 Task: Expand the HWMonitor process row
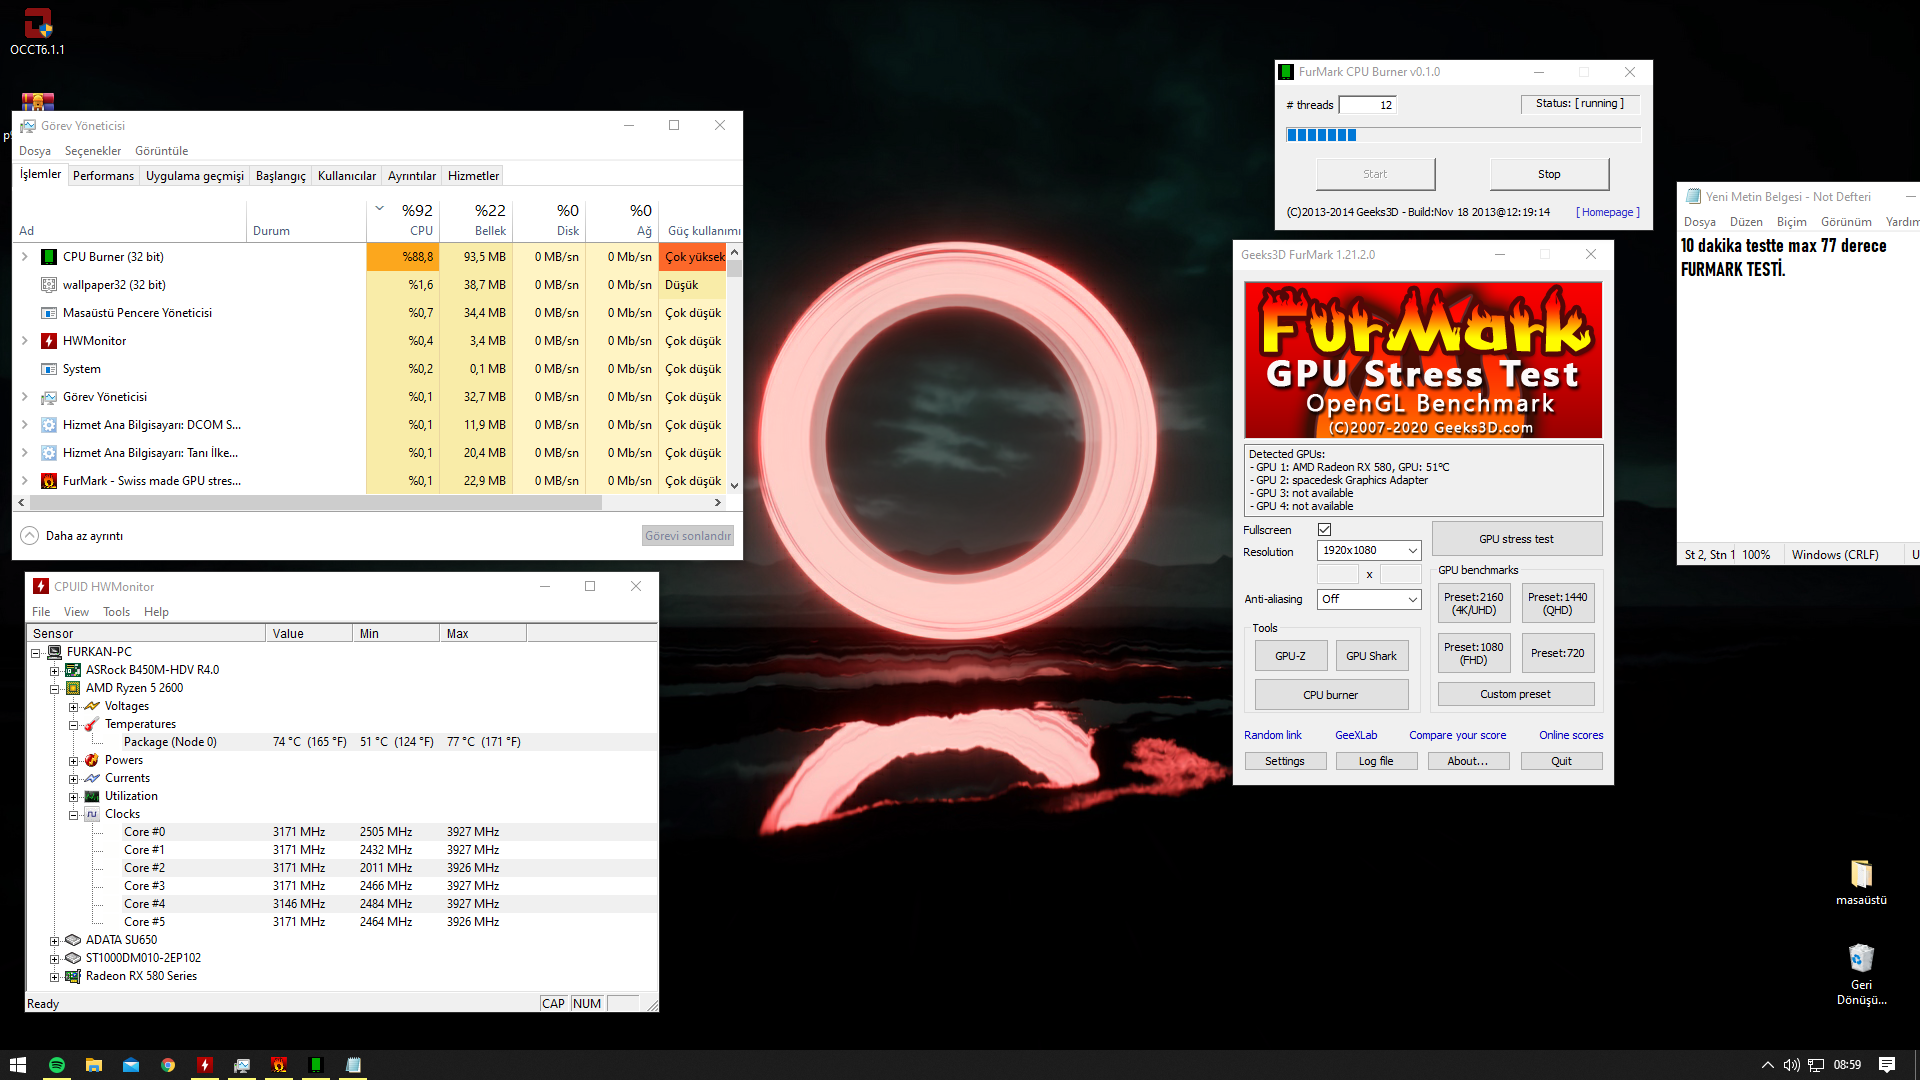(25, 341)
